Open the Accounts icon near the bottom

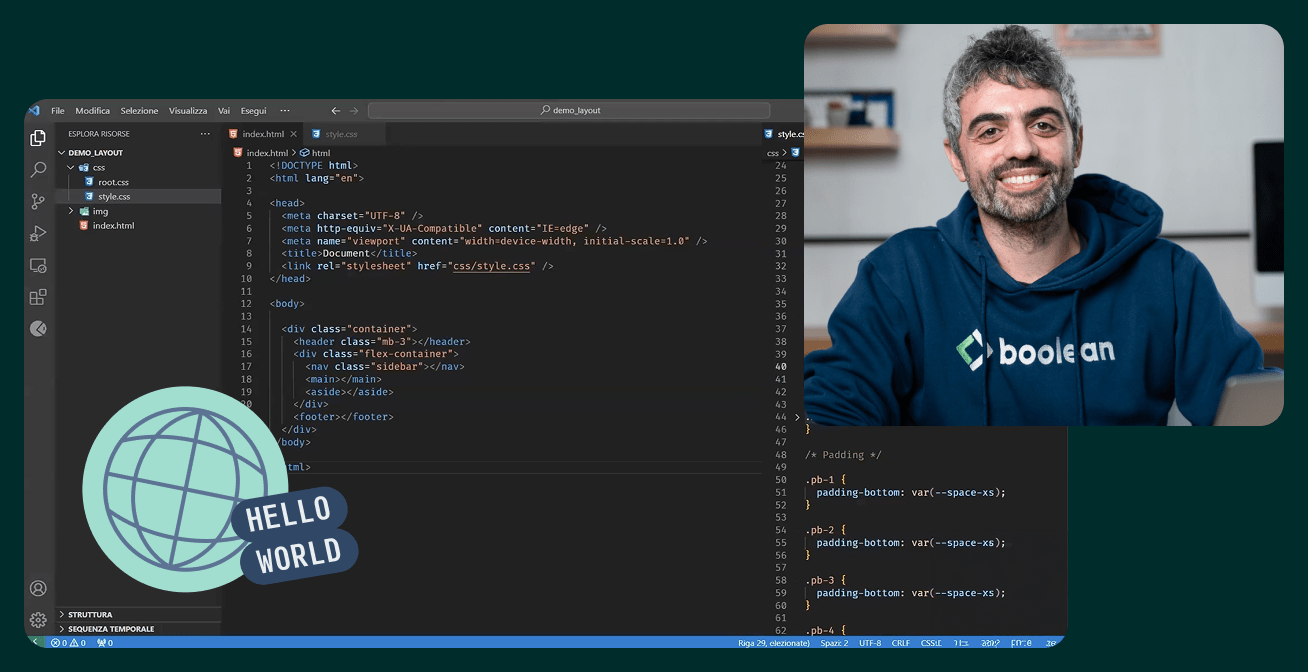click(x=38, y=588)
